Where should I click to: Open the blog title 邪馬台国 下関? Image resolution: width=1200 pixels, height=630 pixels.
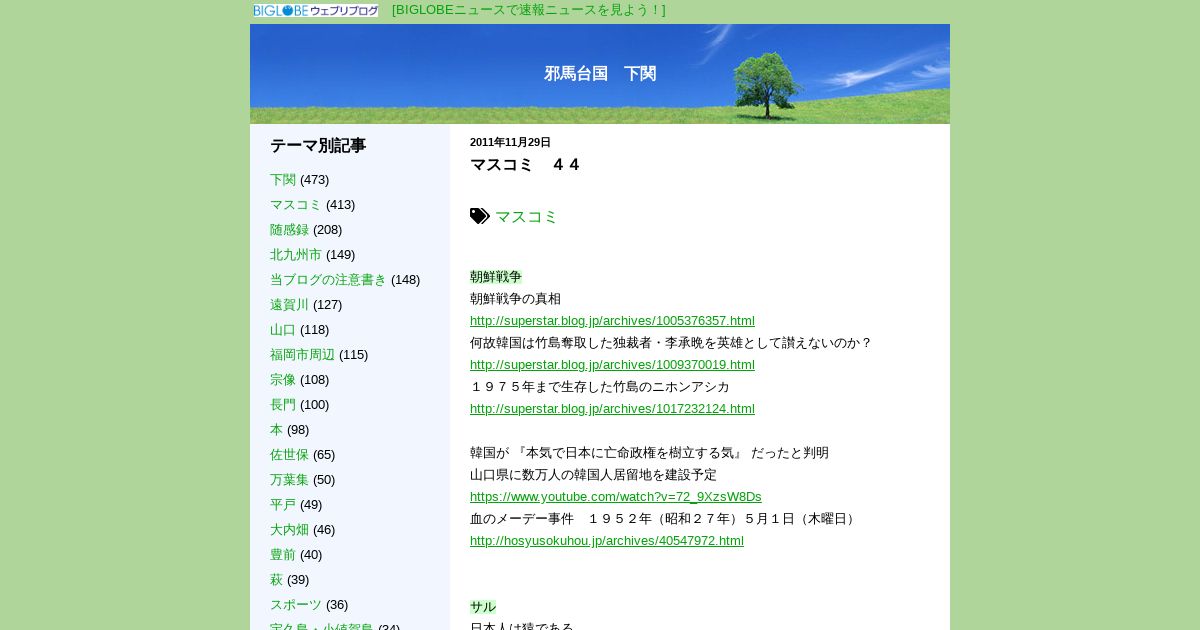[600, 74]
